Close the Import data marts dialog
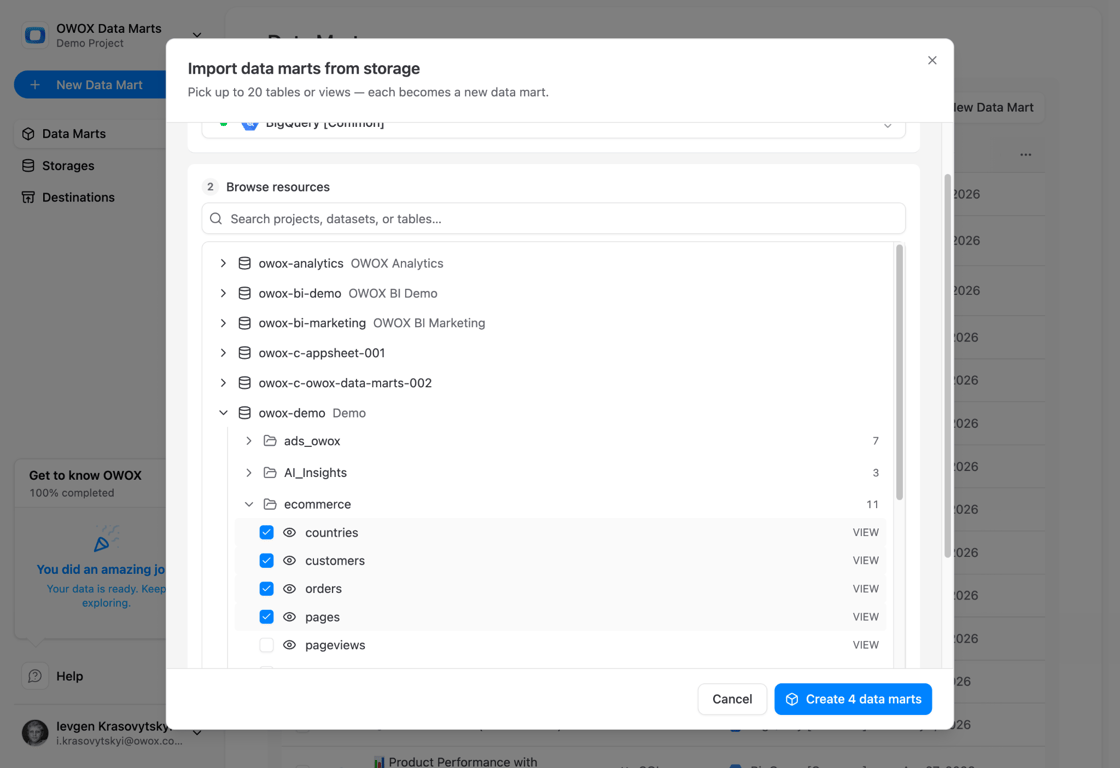This screenshot has height=768, width=1120. pos(932,60)
